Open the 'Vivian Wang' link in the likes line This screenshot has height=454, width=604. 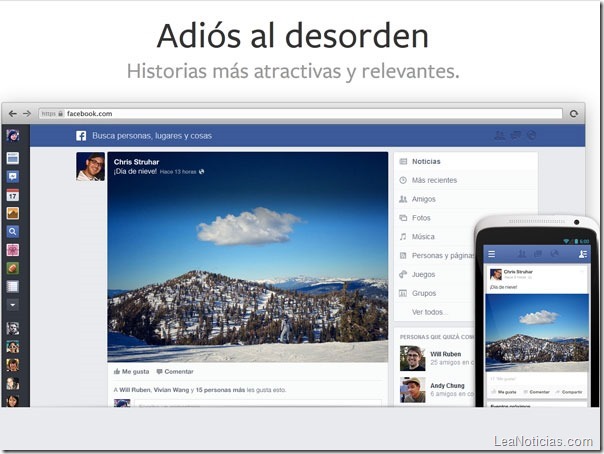[x=171, y=390]
